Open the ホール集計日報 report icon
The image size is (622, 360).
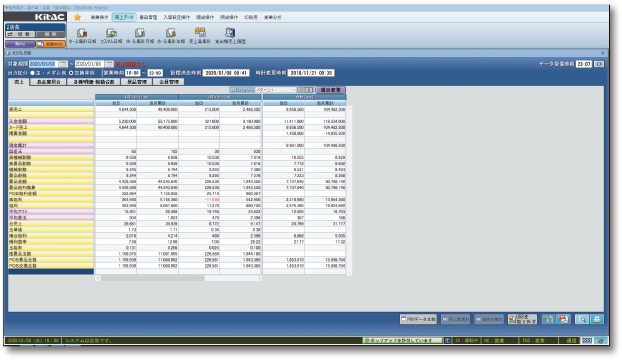click(x=83, y=36)
